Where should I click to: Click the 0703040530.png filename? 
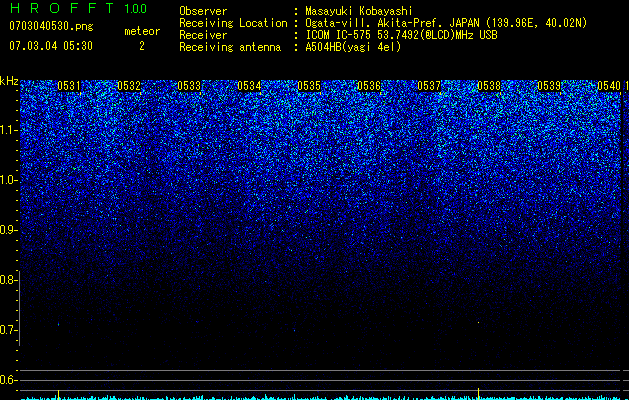pyautogui.click(x=51, y=27)
